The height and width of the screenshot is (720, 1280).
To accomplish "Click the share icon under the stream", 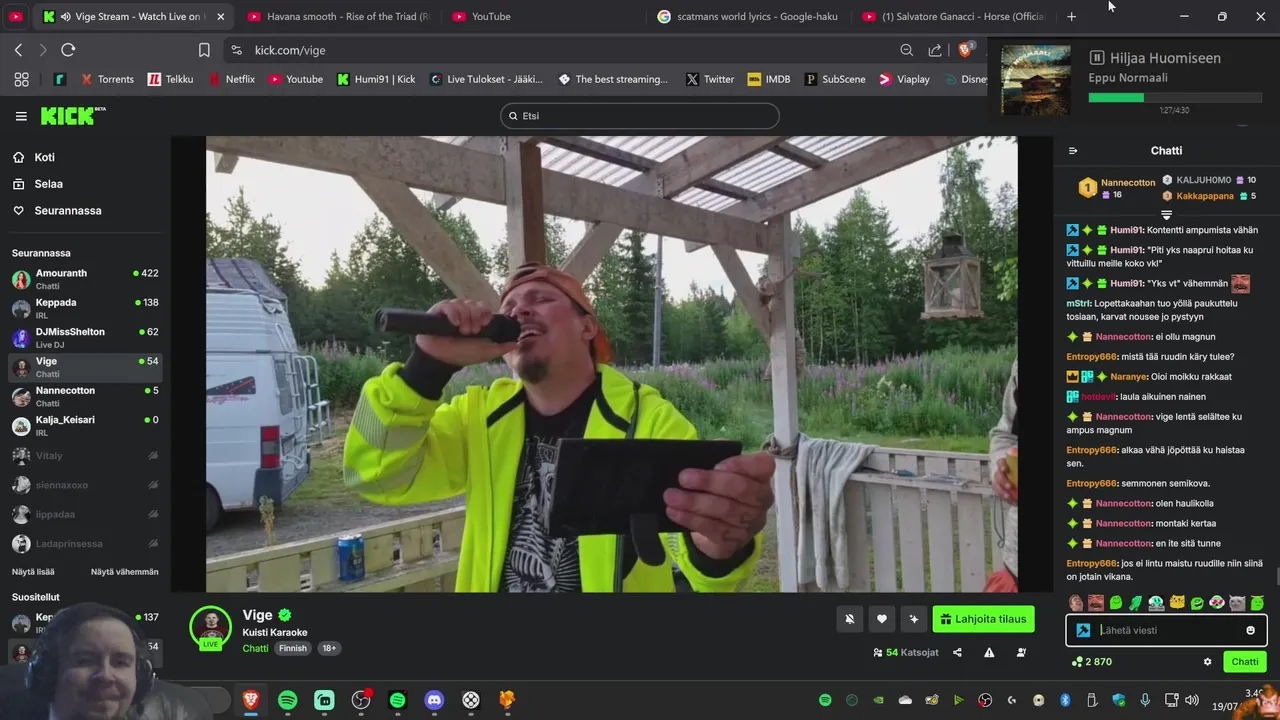I will [957, 652].
